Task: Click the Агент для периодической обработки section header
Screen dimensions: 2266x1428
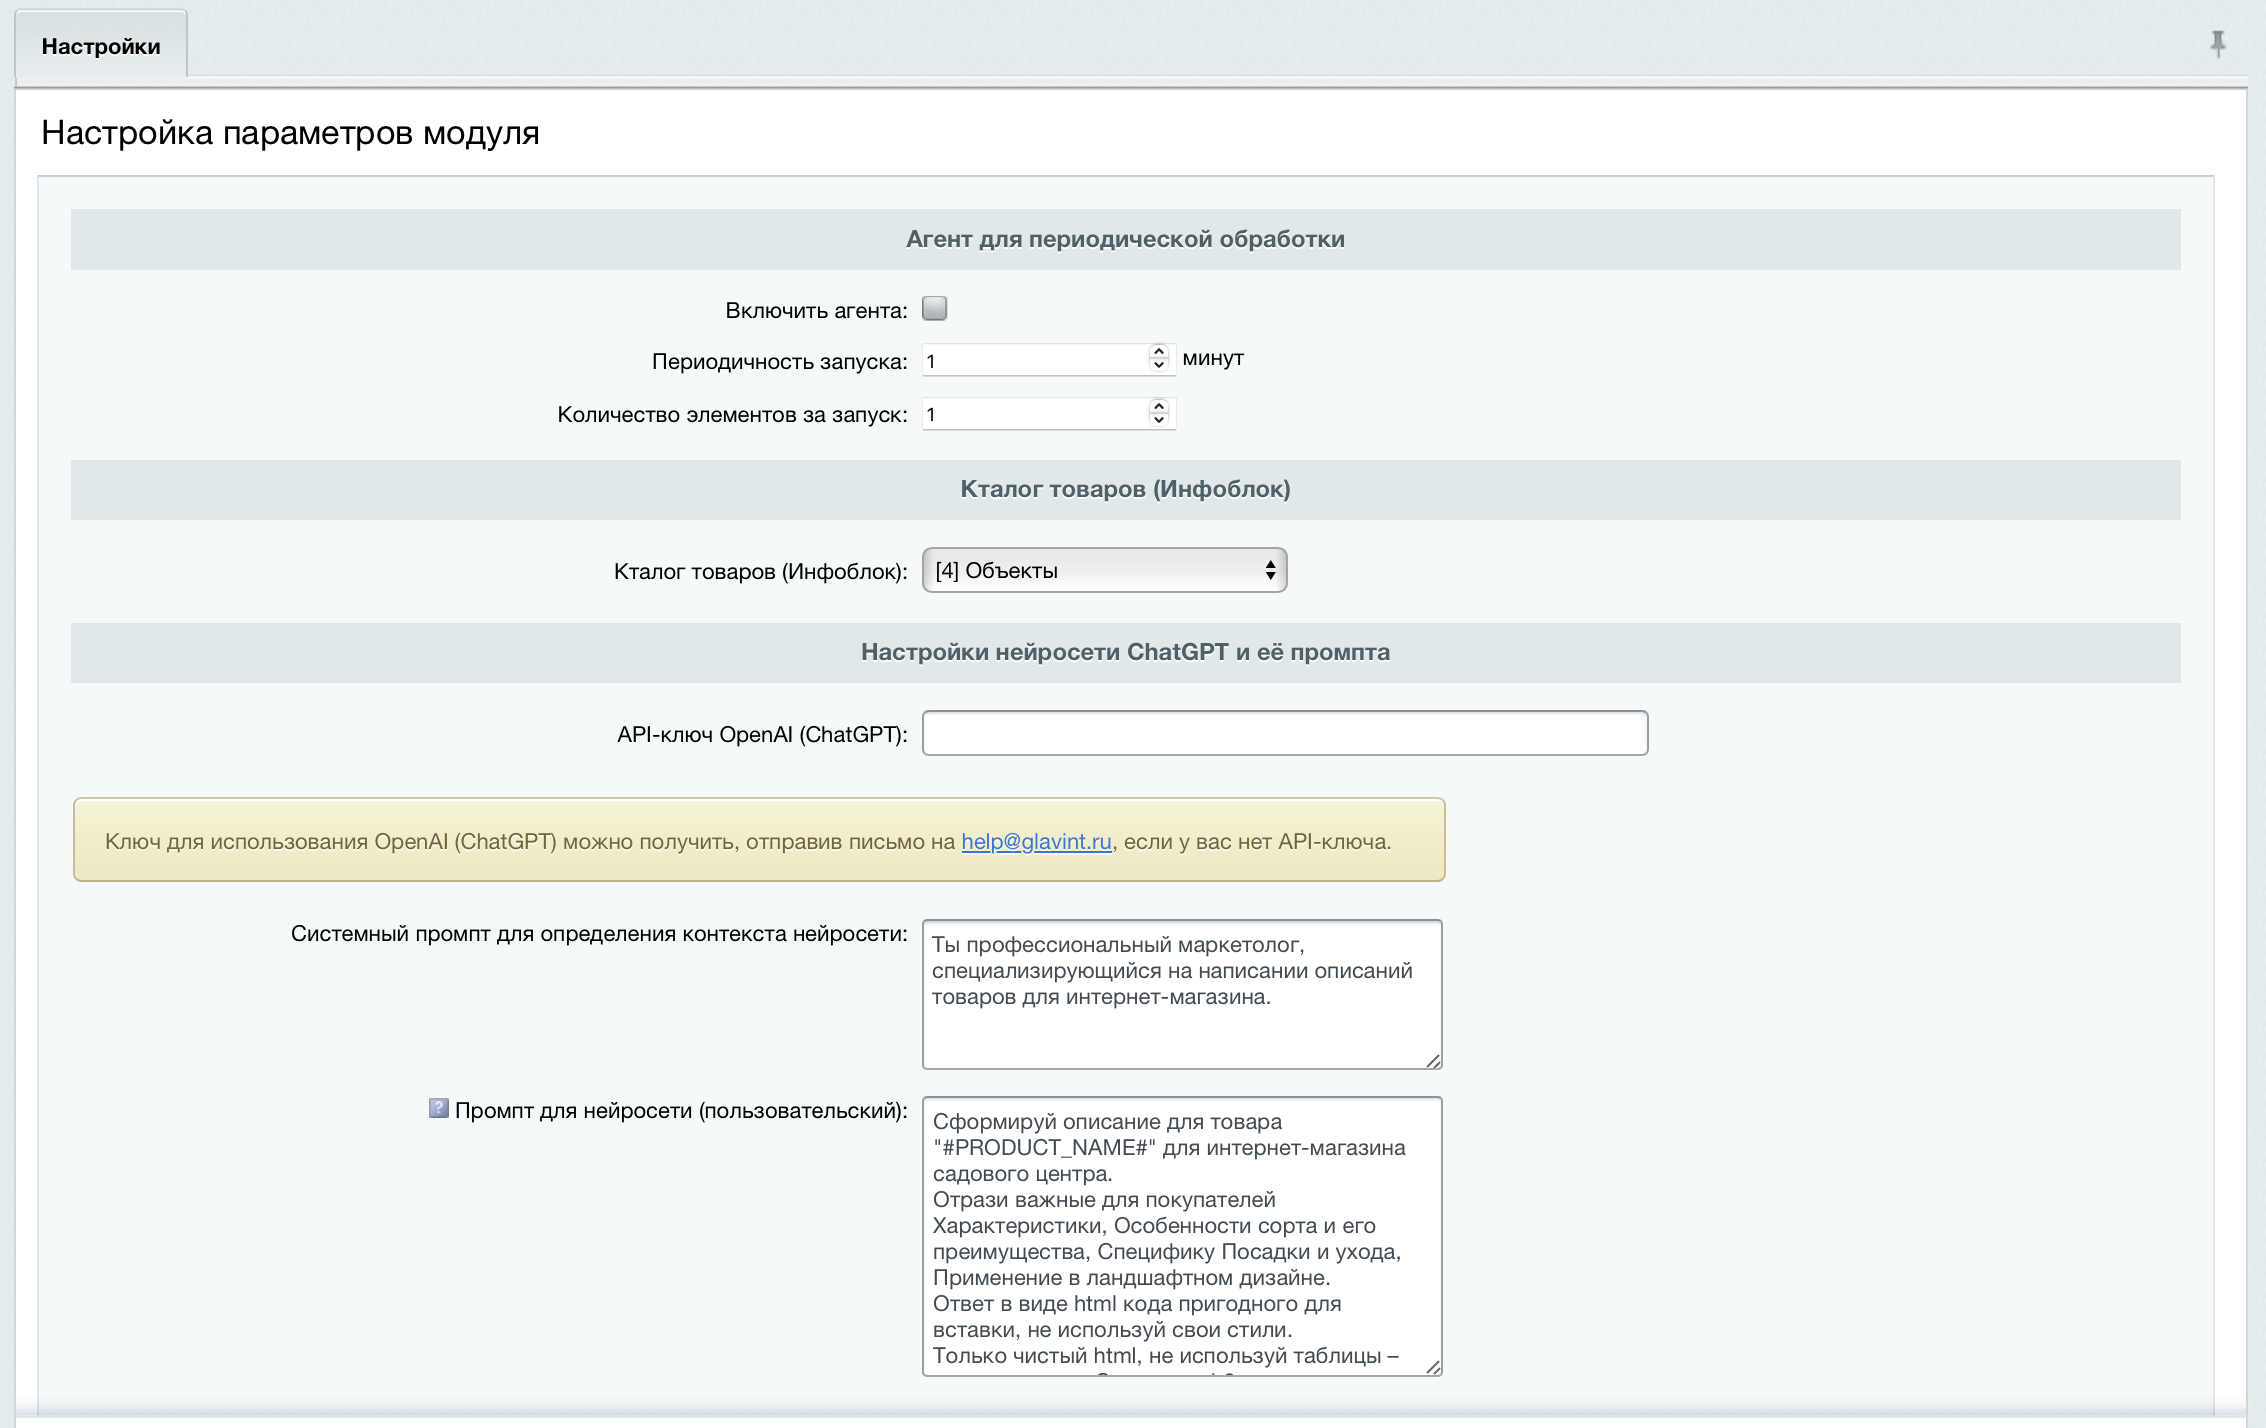Action: [1125, 239]
